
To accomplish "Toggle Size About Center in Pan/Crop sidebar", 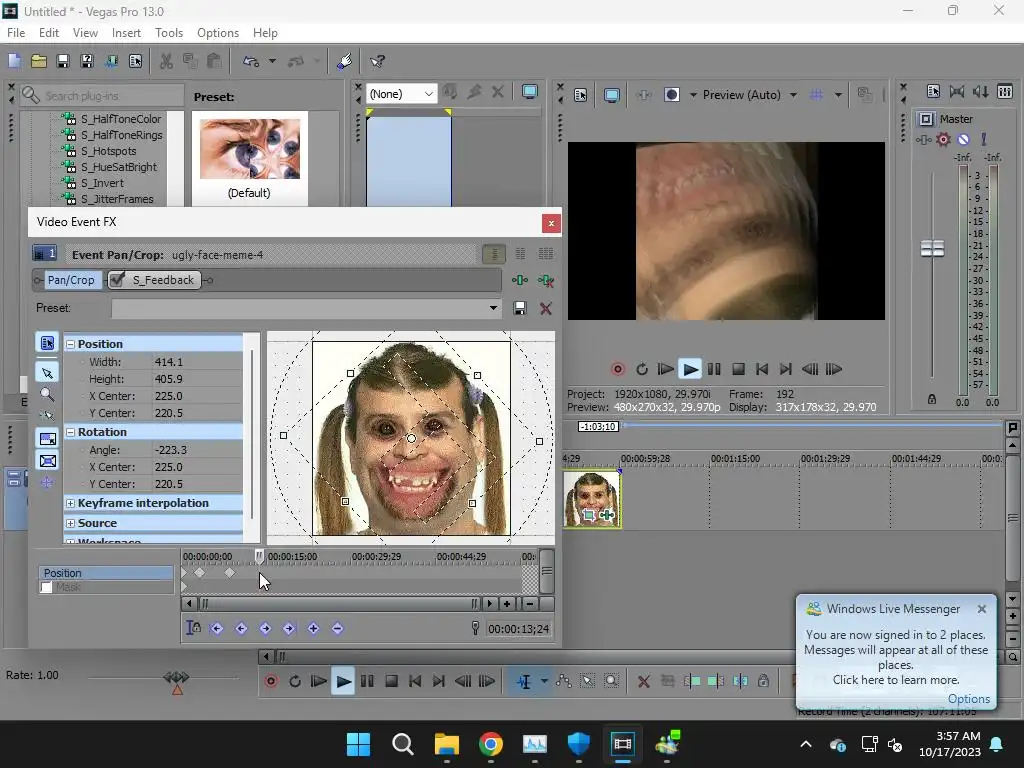I will (47, 461).
